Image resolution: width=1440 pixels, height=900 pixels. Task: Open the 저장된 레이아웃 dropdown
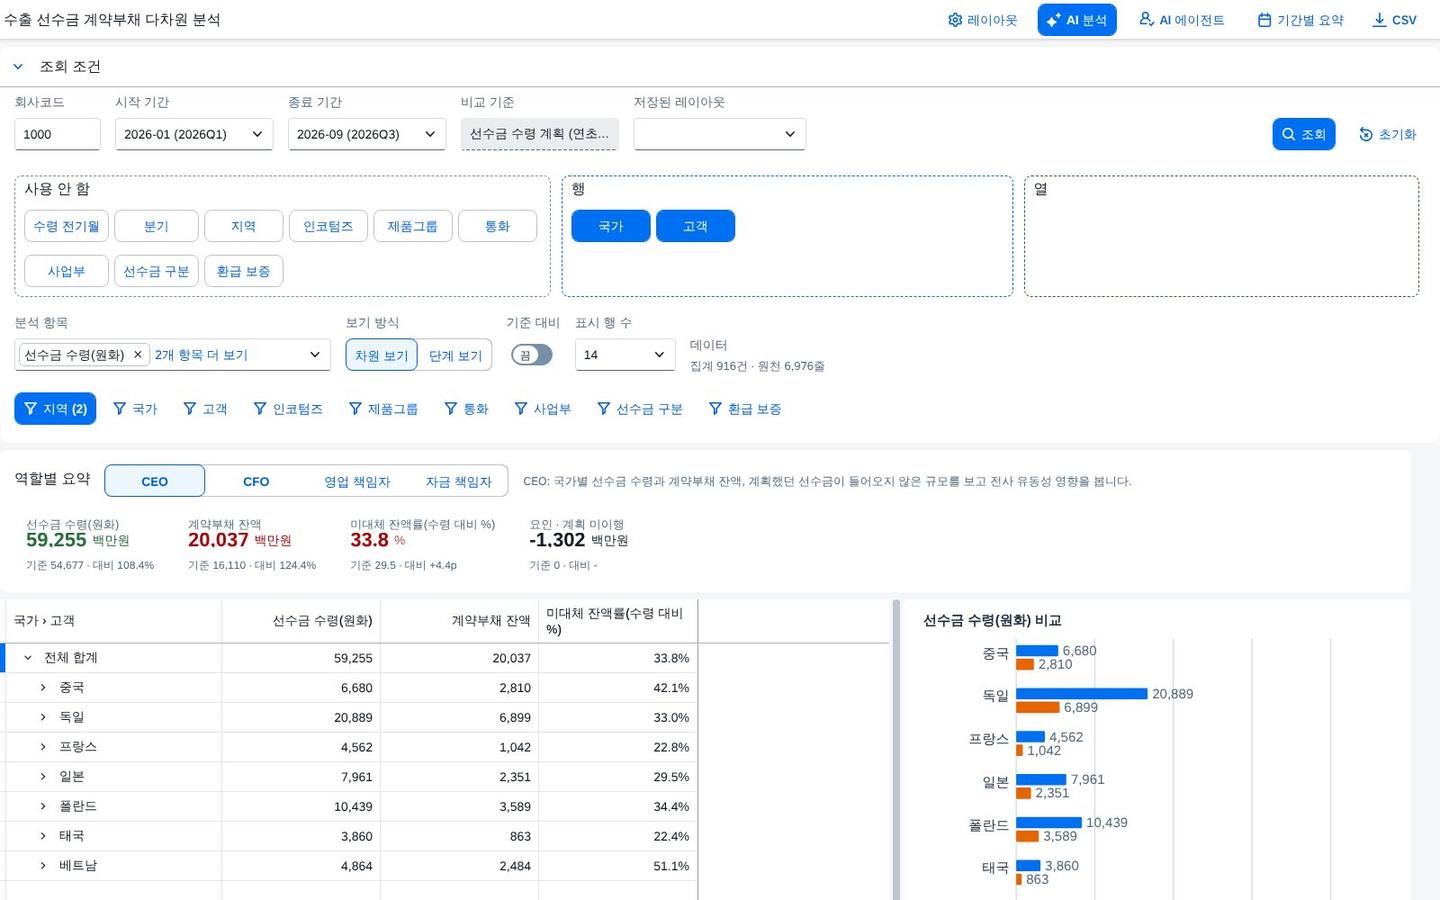[x=720, y=134]
